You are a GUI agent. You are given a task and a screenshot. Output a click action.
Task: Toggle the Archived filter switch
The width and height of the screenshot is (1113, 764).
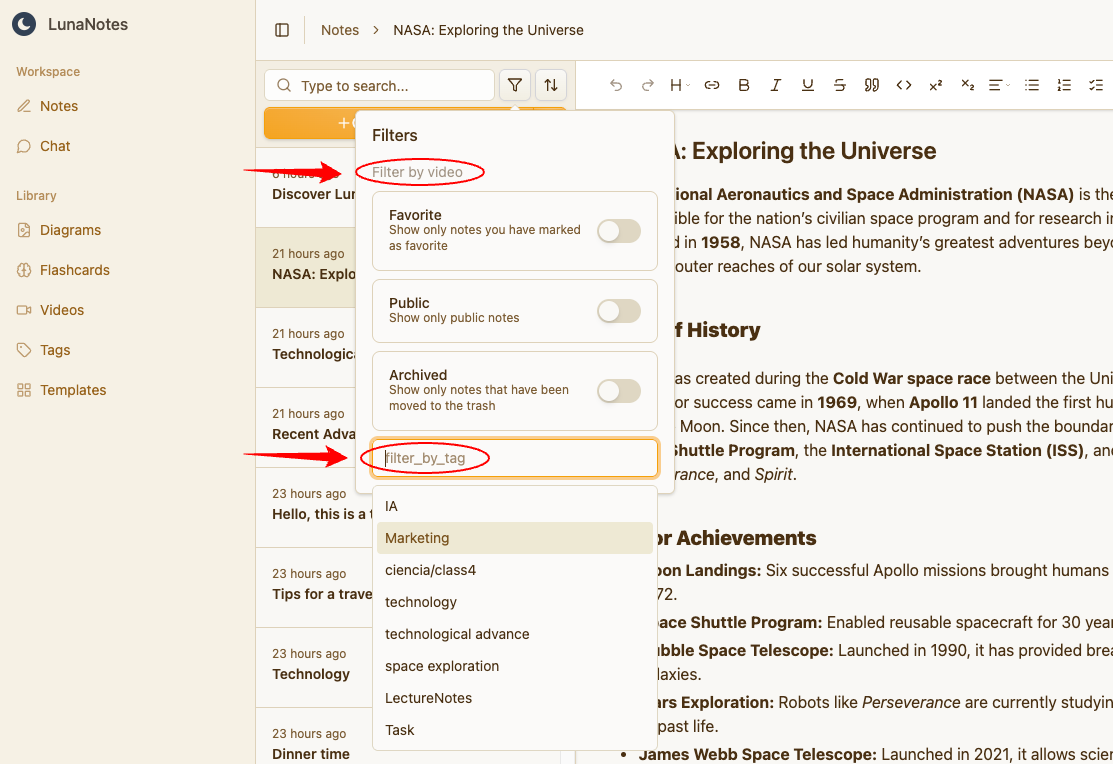coord(618,391)
